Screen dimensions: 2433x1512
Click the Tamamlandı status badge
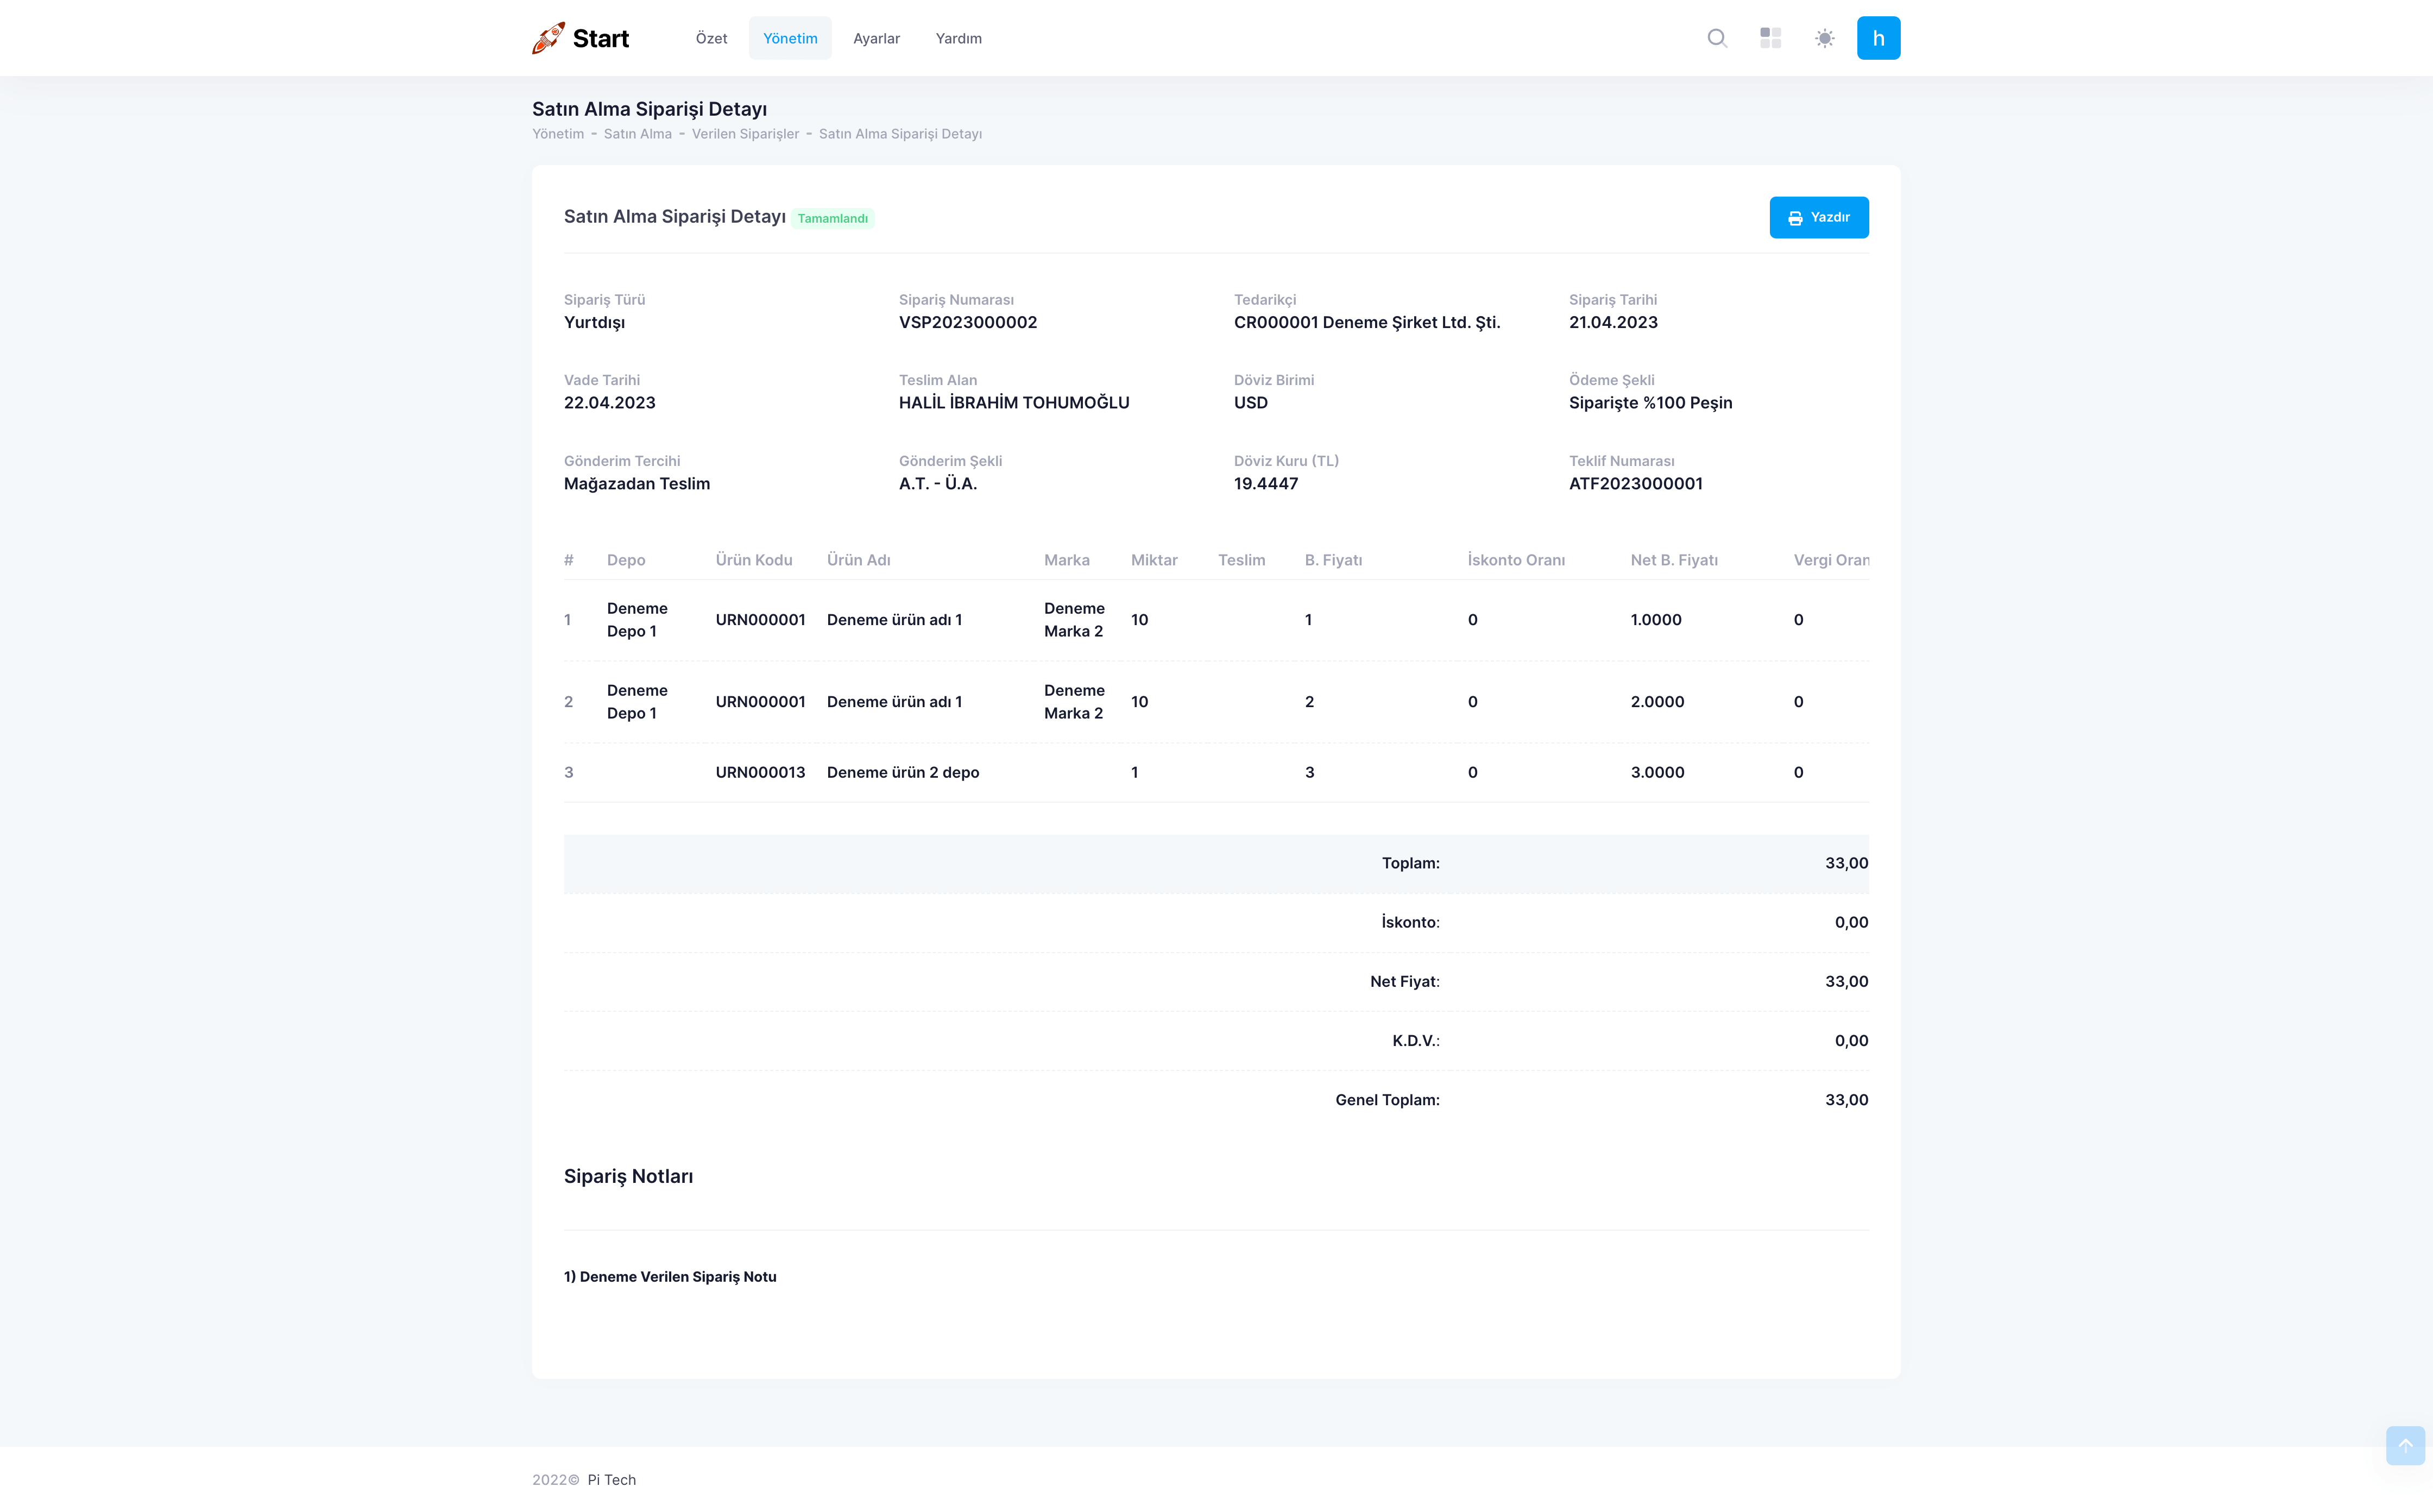click(832, 218)
